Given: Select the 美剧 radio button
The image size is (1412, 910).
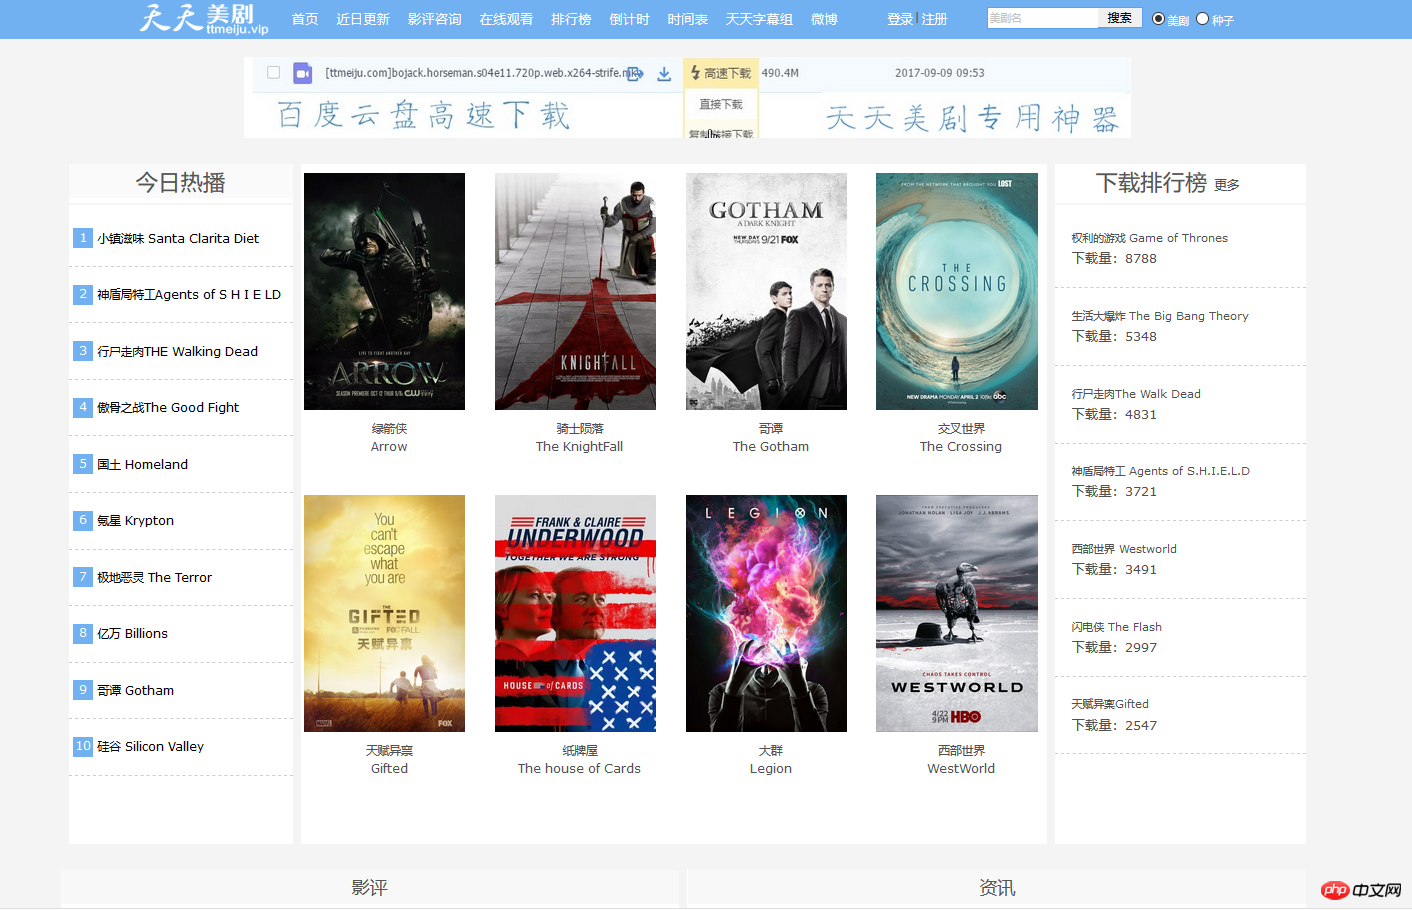Looking at the screenshot, I should [1158, 19].
